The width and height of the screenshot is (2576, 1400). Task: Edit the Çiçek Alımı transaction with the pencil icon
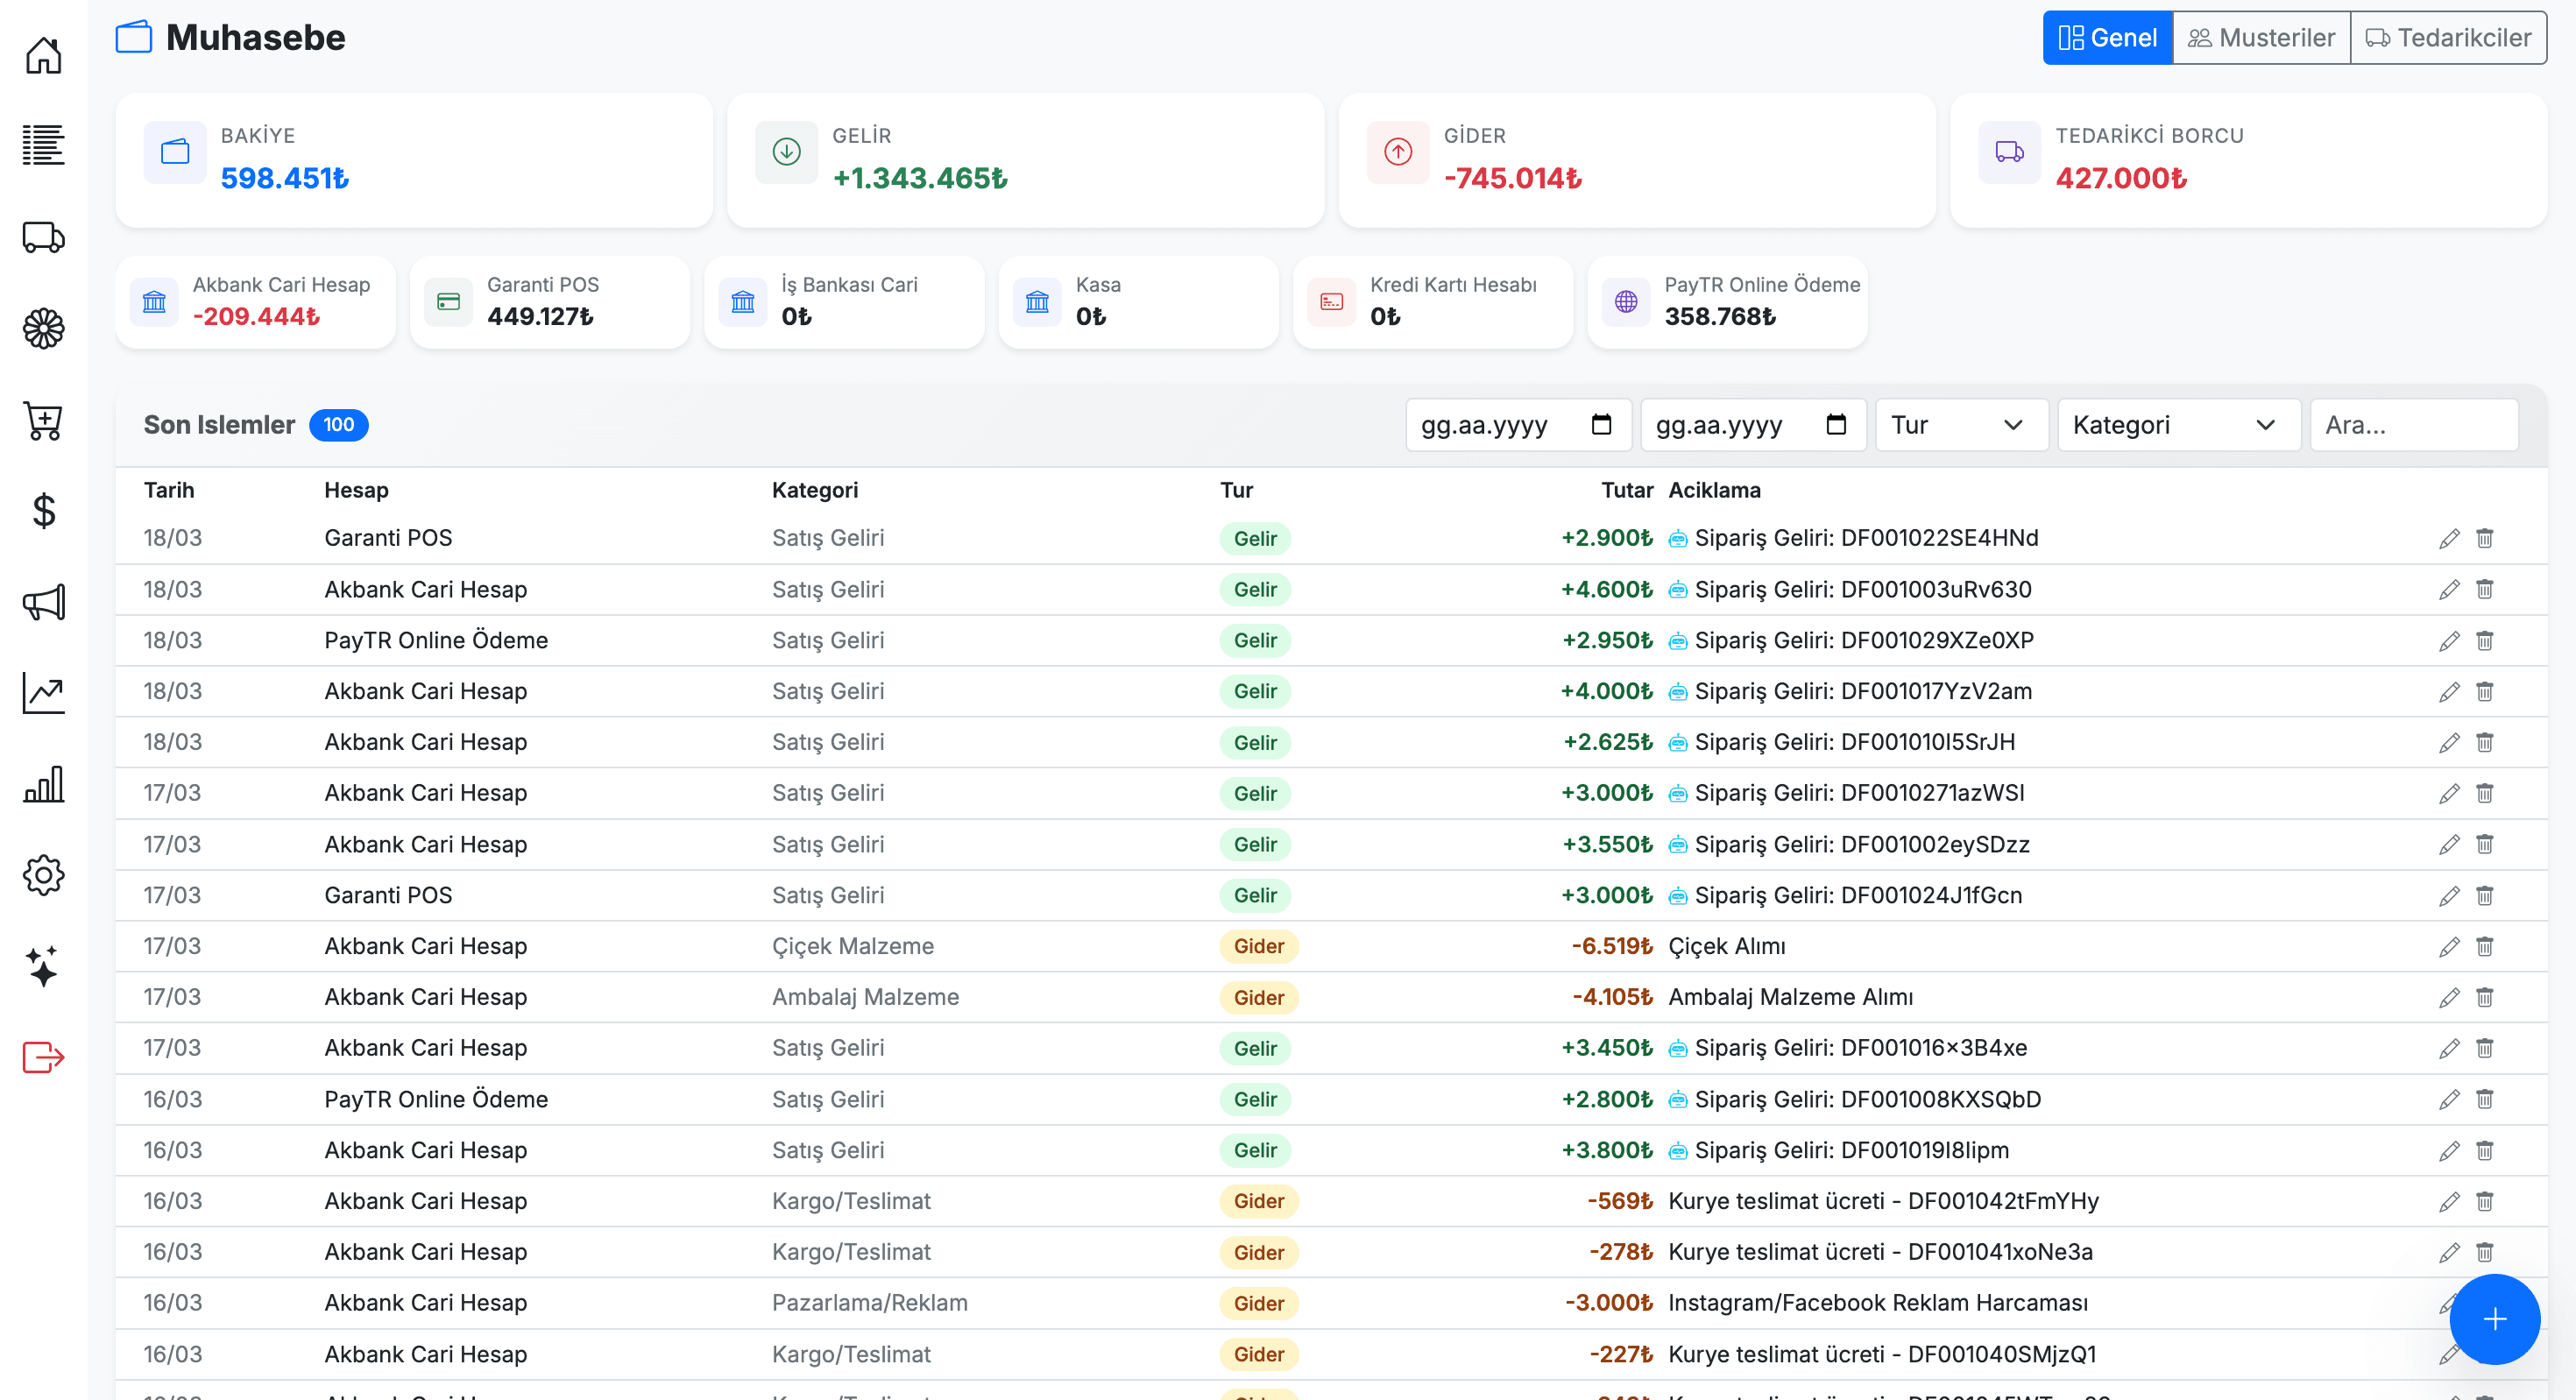point(2448,946)
